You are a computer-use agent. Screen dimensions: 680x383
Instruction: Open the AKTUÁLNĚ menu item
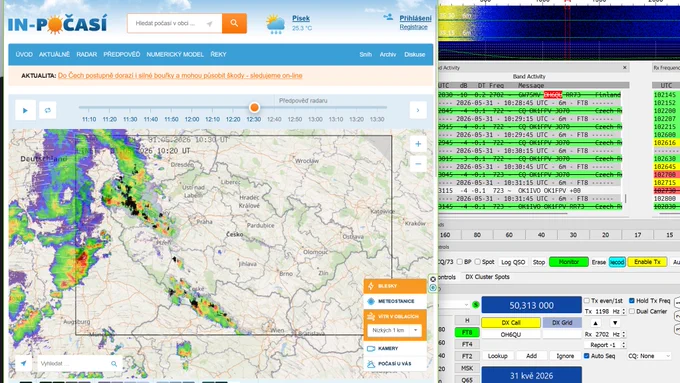(x=54, y=55)
